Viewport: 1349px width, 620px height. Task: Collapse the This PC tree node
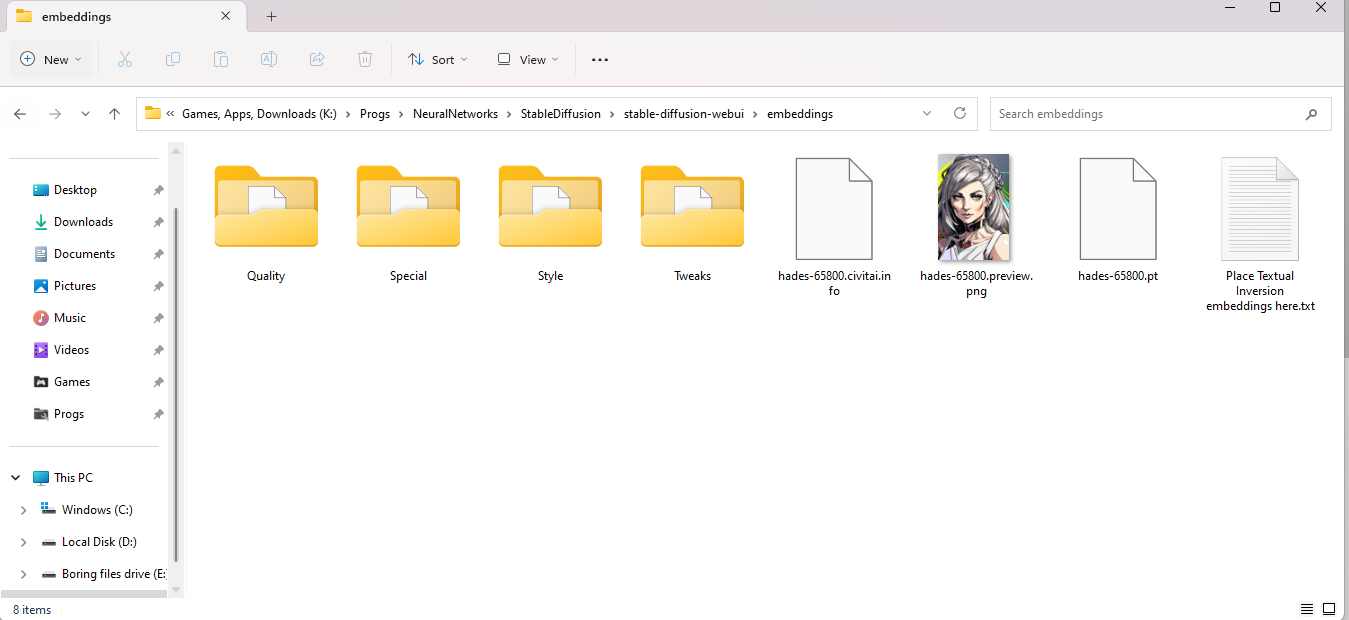point(16,478)
